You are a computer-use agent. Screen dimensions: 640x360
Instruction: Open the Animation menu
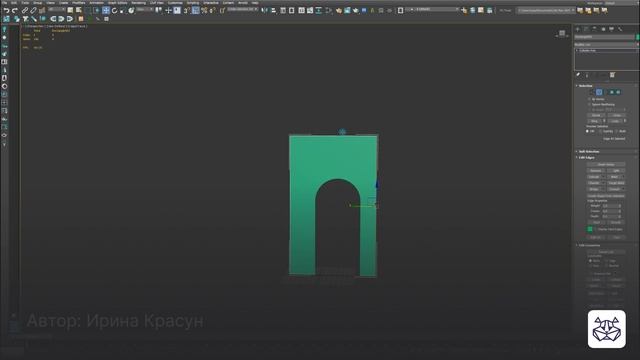pyautogui.click(x=97, y=3)
